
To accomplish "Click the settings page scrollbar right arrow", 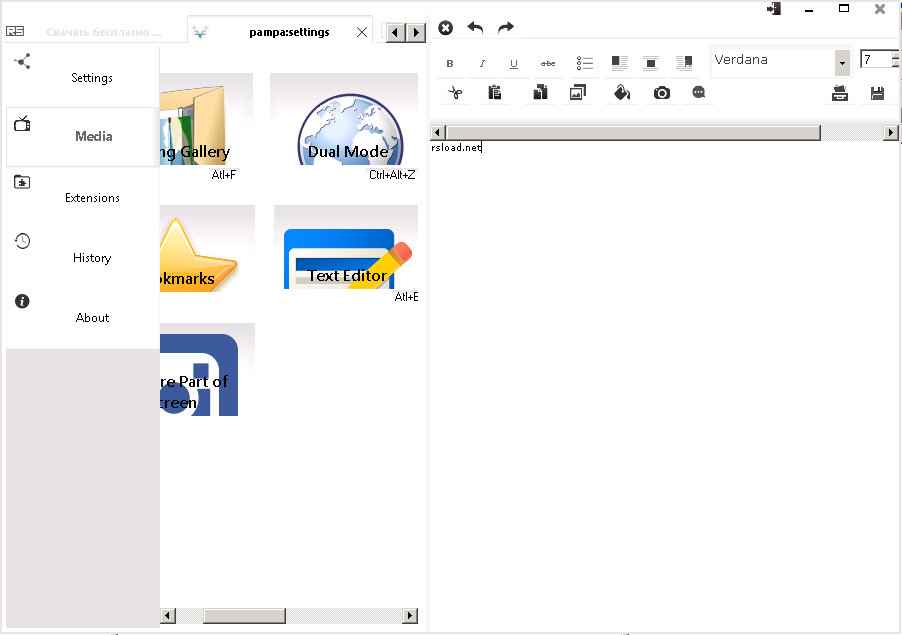I will pos(410,615).
